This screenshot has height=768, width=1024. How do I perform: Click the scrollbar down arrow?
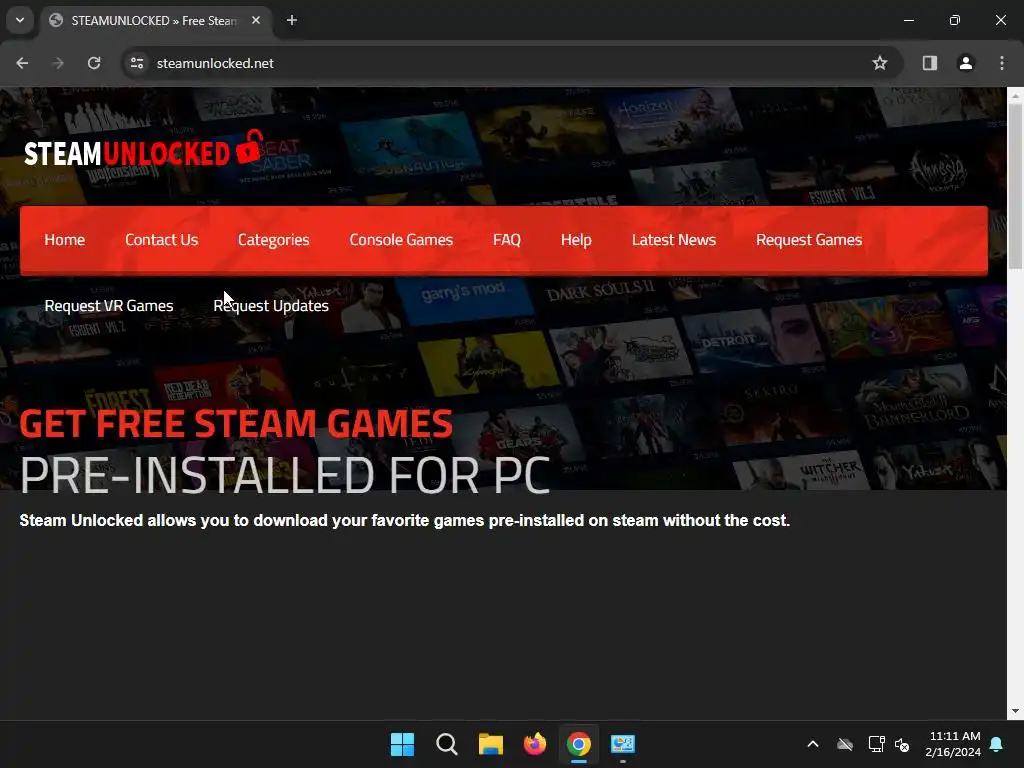1015,711
